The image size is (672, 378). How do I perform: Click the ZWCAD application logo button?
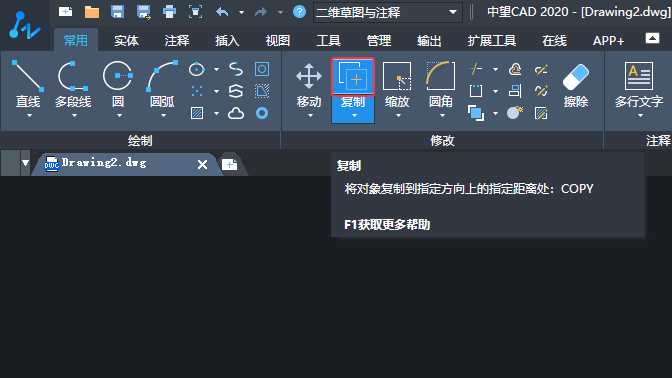coord(24,26)
